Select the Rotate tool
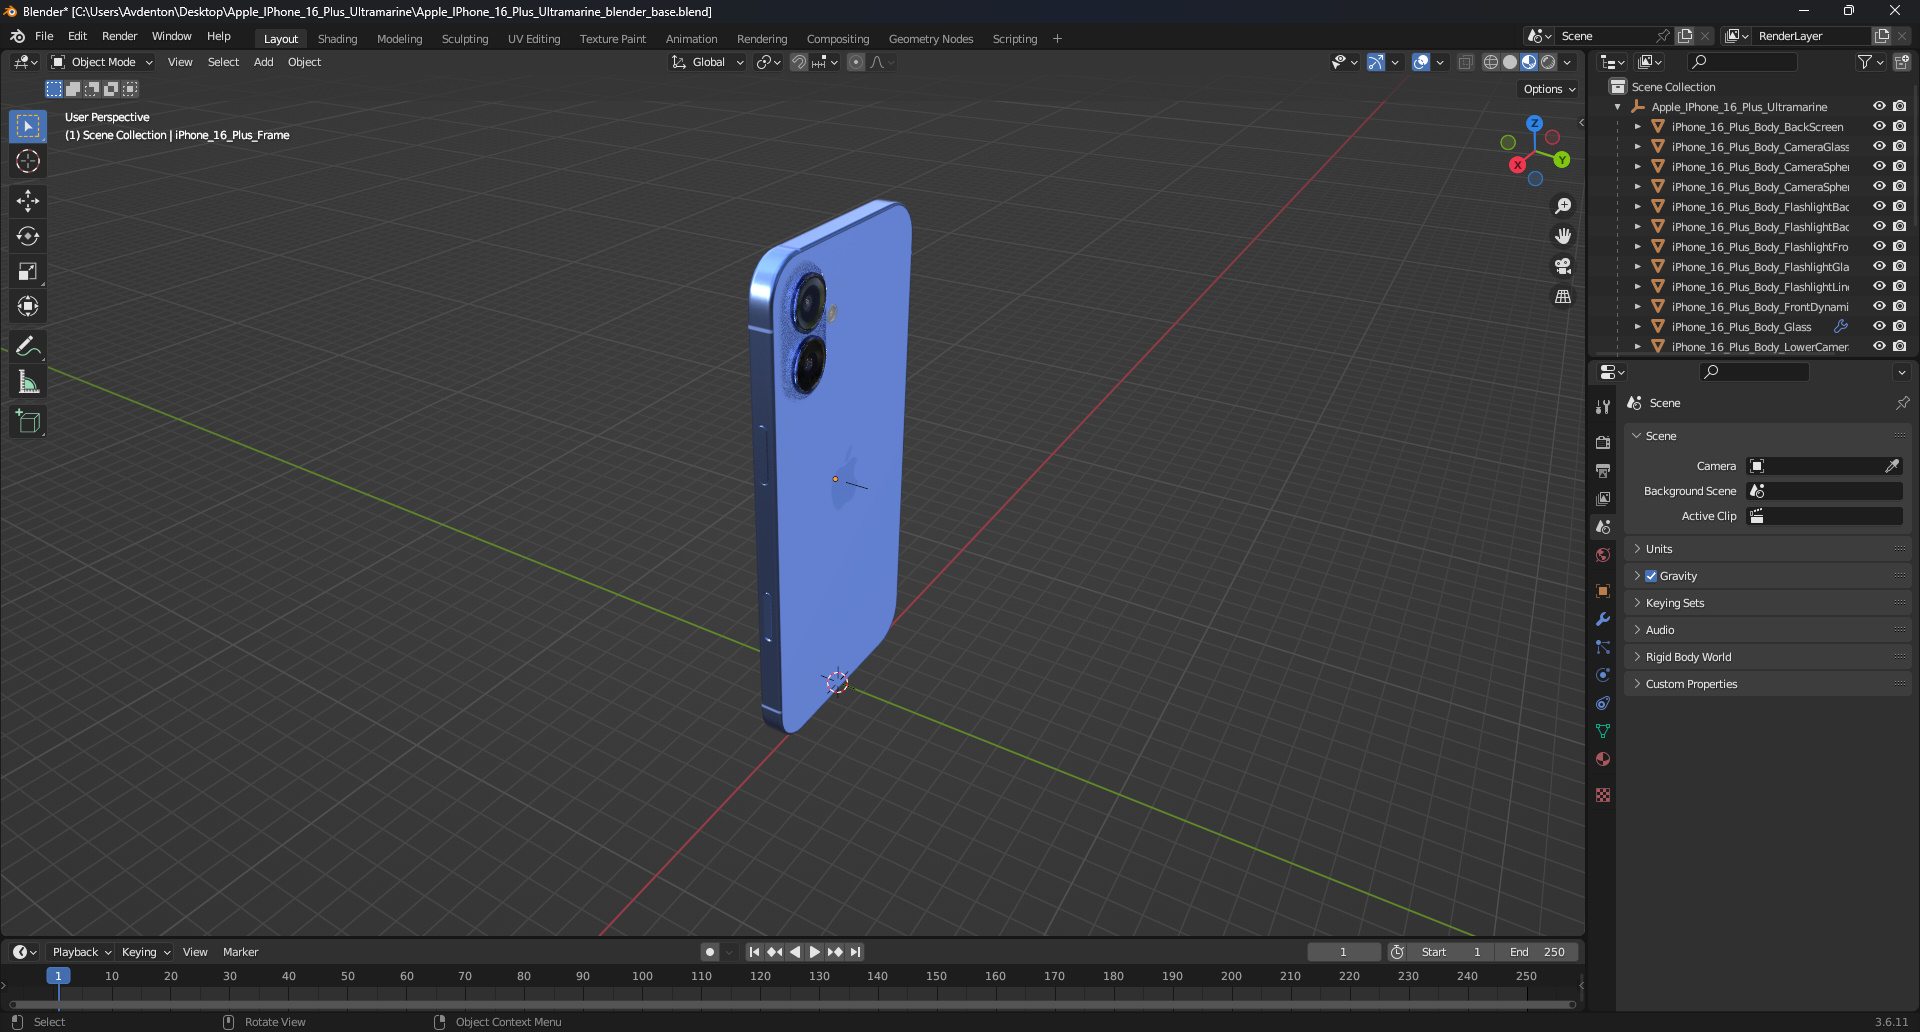 28,236
